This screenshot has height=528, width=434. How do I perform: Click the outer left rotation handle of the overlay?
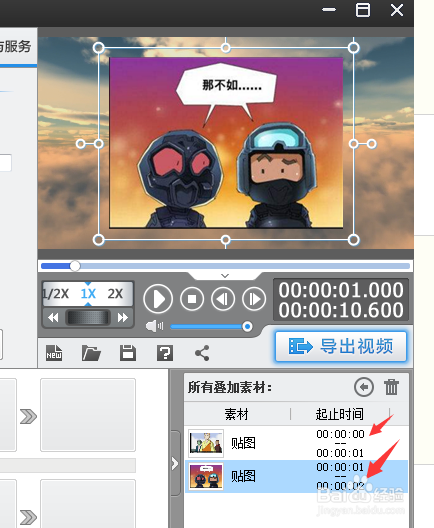tap(80, 144)
